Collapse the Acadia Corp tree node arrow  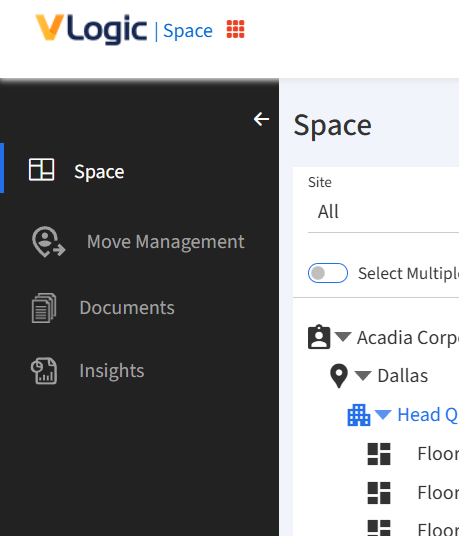[x=343, y=336]
